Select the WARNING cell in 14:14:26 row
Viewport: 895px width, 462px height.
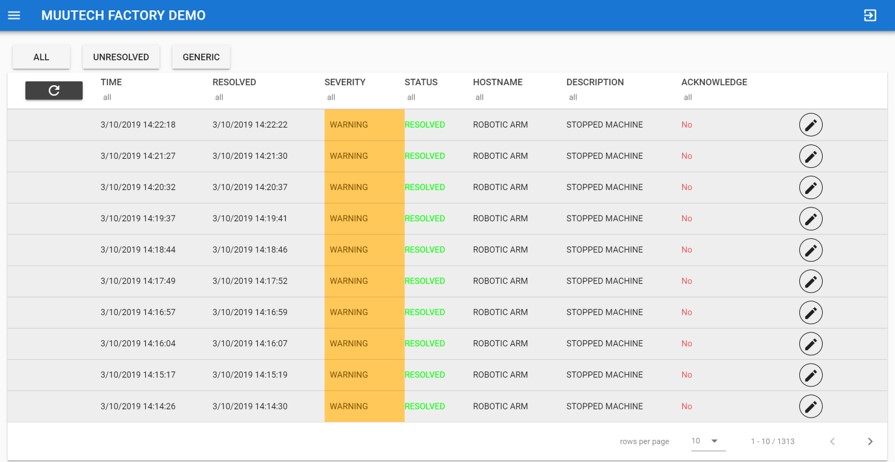pyautogui.click(x=364, y=407)
